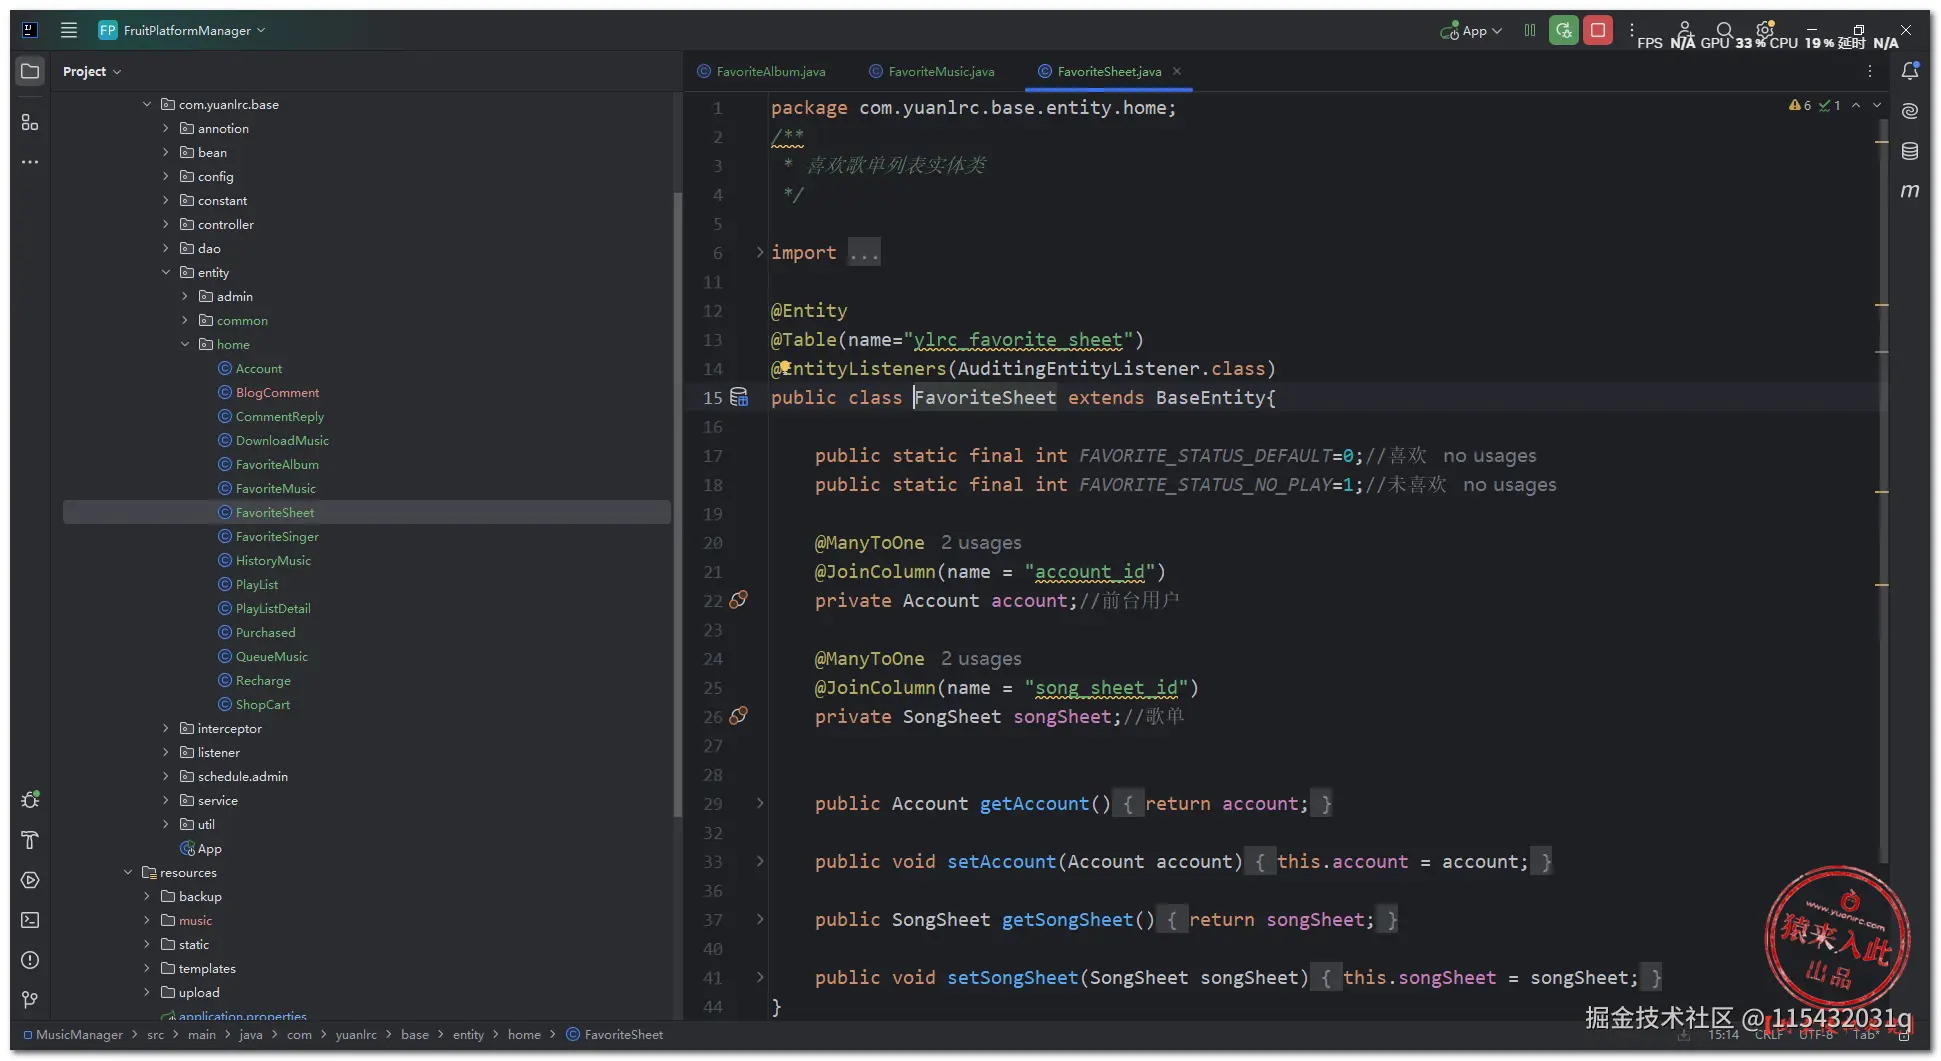Stop the running App process
The height and width of the screenshot is (1061, 1941).
[x=1598, y=31]
